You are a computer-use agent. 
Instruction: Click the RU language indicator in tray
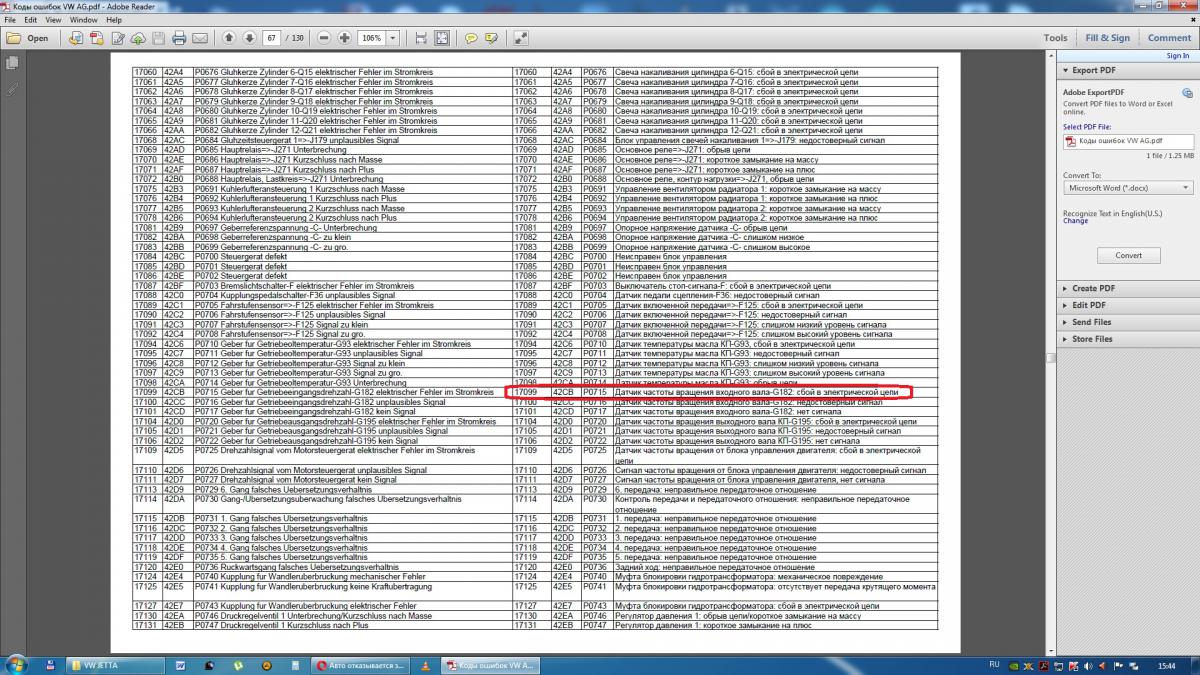[x=994, y=664]
